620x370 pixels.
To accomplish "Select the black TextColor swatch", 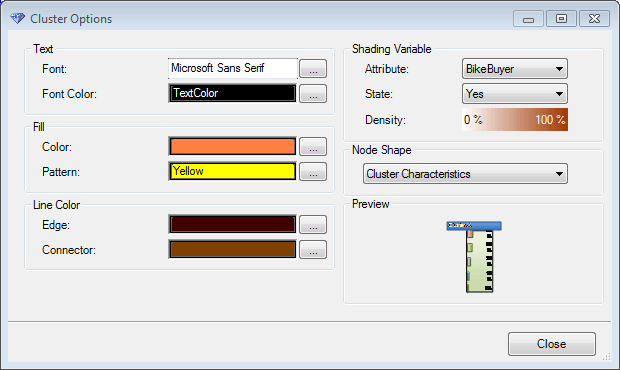I will (x=232, y=93).
